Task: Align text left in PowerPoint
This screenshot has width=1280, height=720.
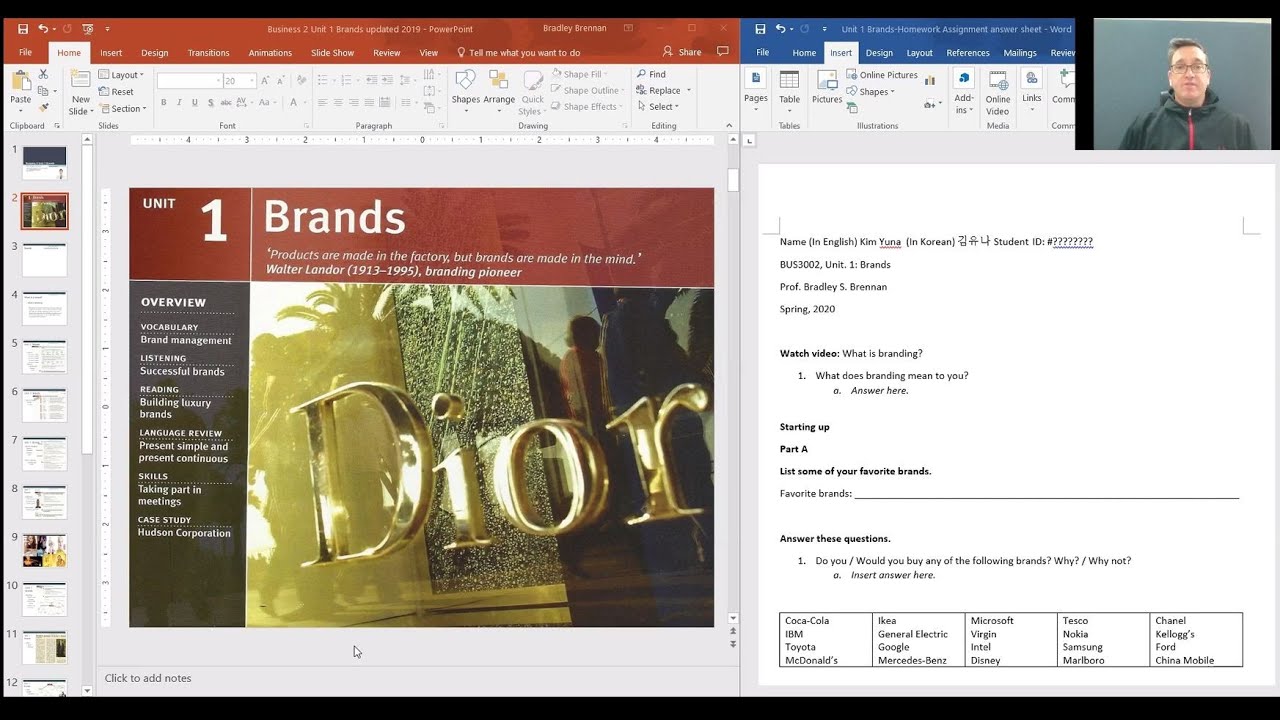Action: [x=323, y=102]
